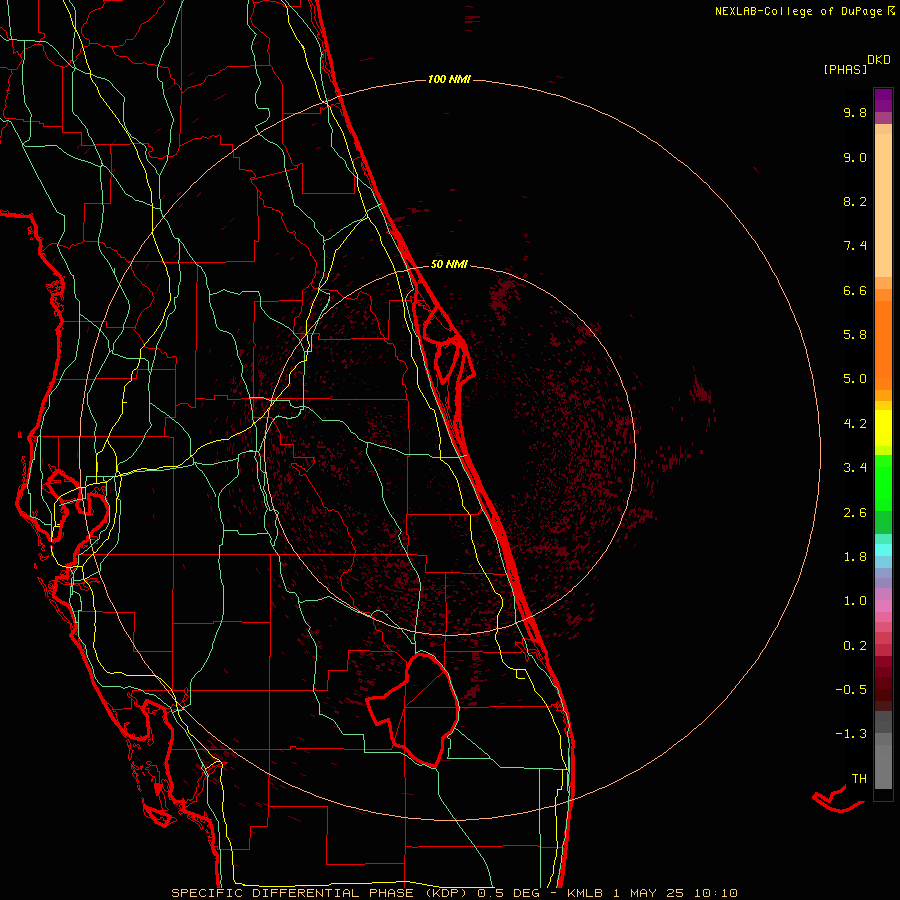Click the DKD legend title

coord(879,60)
